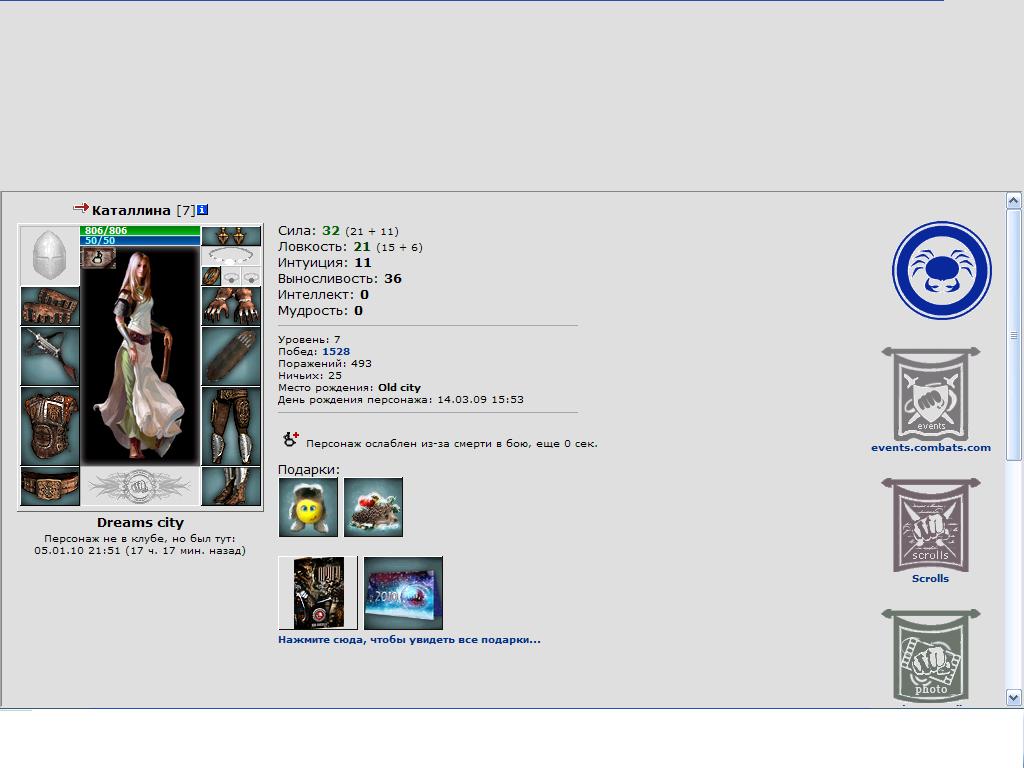Open the yellow smiley in hat gift
Screen dimensions: 1024x768
[x=308, y=507]
